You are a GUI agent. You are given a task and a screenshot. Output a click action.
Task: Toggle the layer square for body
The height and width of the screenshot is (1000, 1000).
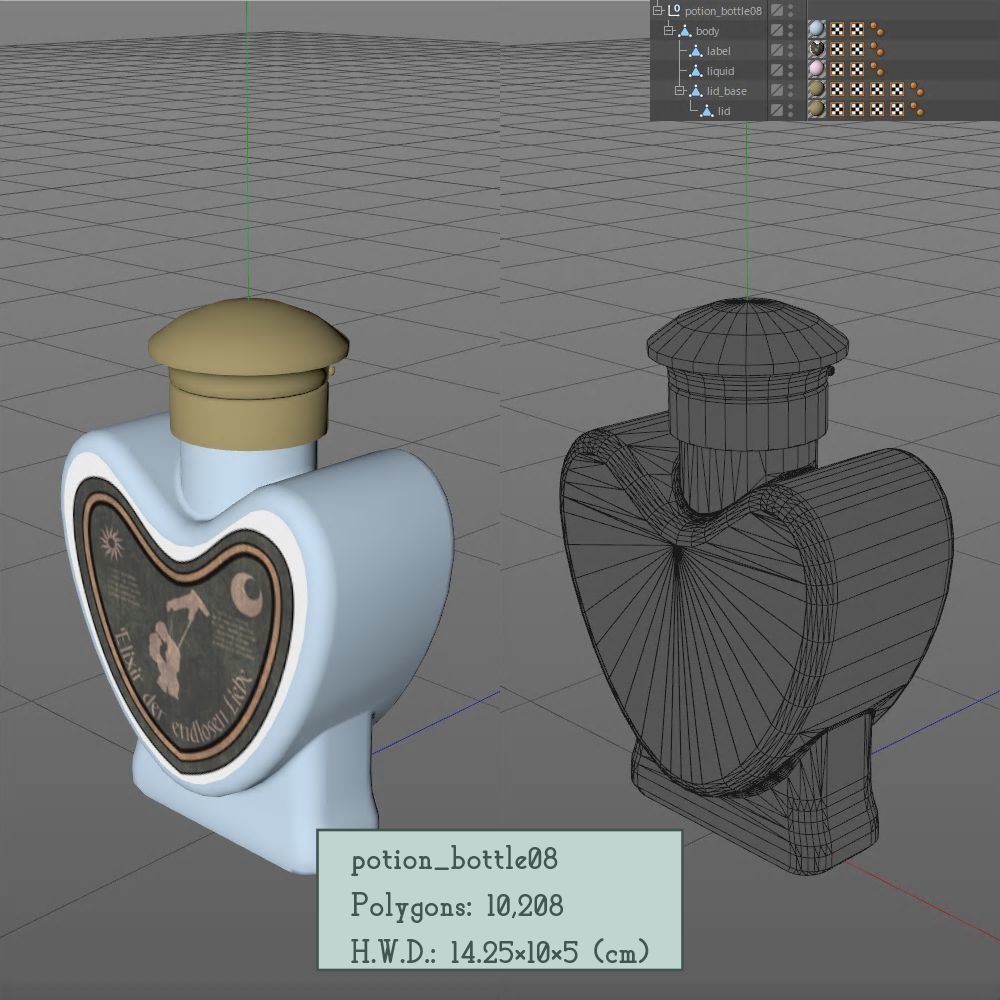776,29
